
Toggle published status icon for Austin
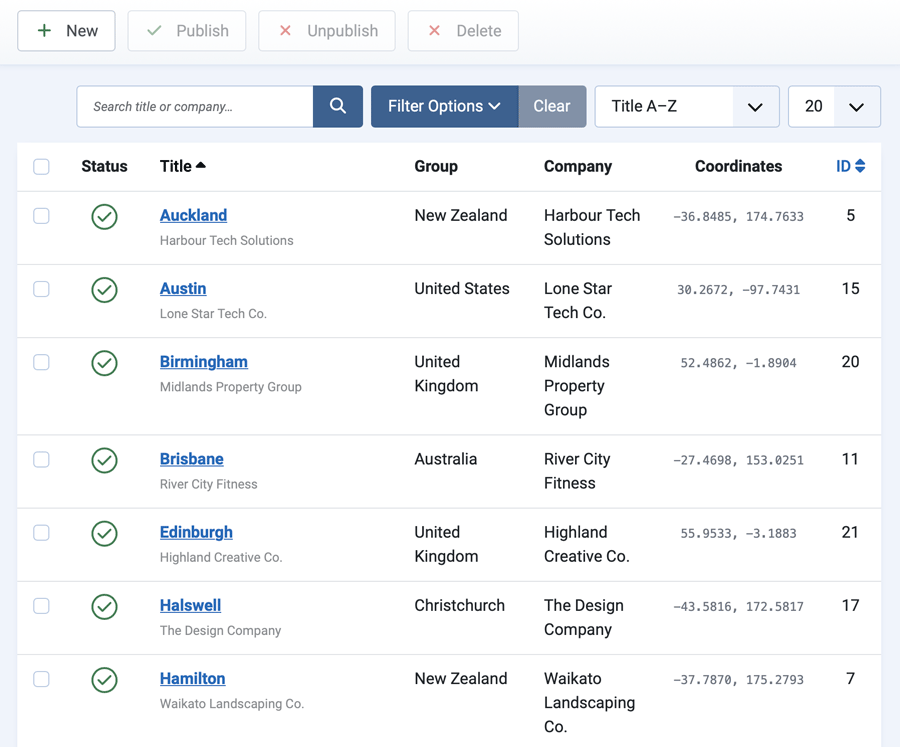pyautogui.click(x=104, y=290)
